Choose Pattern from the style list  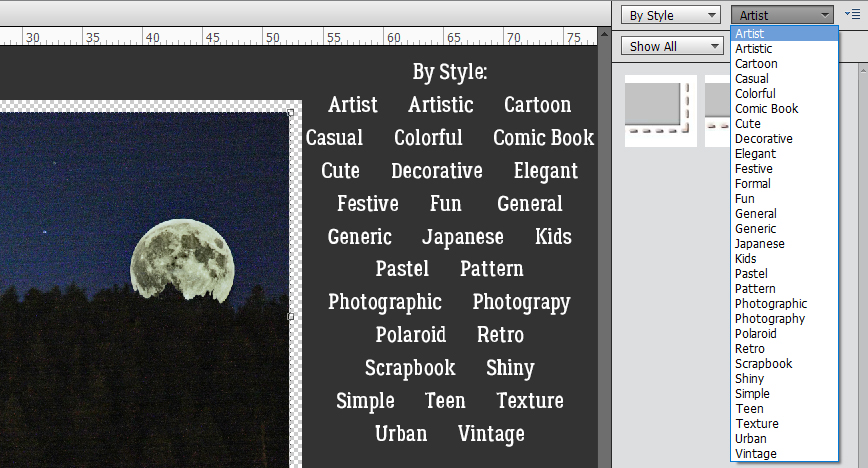[784, 288]
